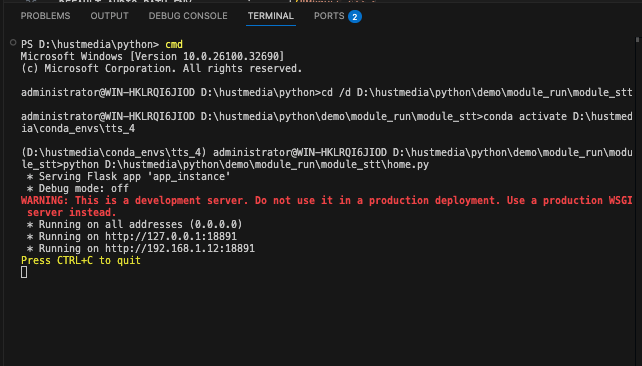The width and height of the screenshot is (642, 366).
Task: Open the http://127.0.0.1:18891 link
Action: tap(171, 237)
